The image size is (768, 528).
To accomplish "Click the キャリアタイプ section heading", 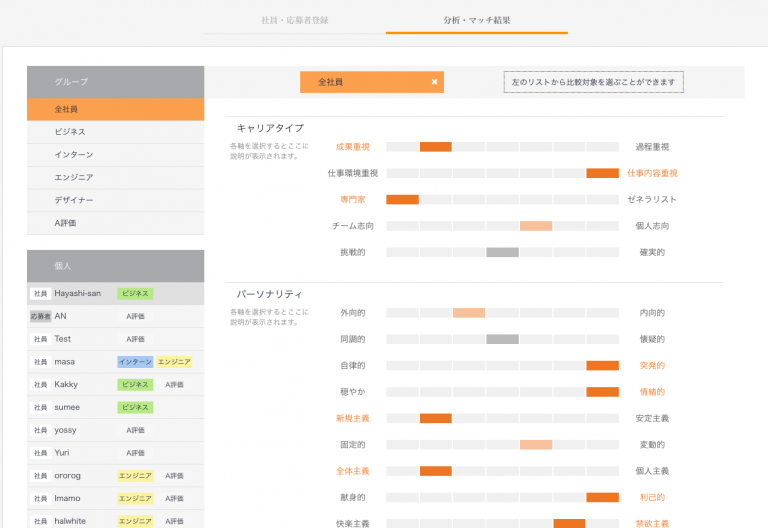I will (x=270, y=128).
